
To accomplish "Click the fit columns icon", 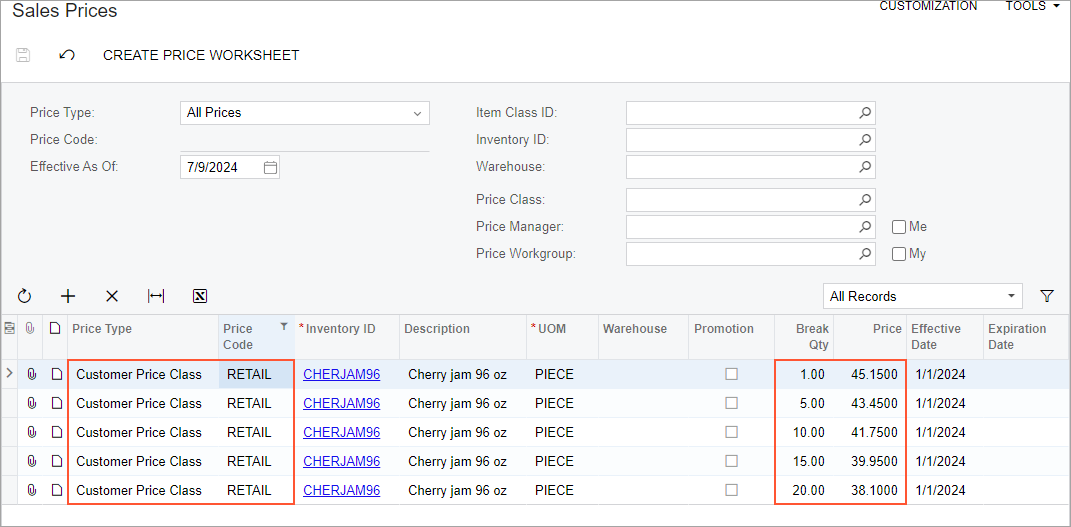I will pyautogui.click(x=156, y=296).
